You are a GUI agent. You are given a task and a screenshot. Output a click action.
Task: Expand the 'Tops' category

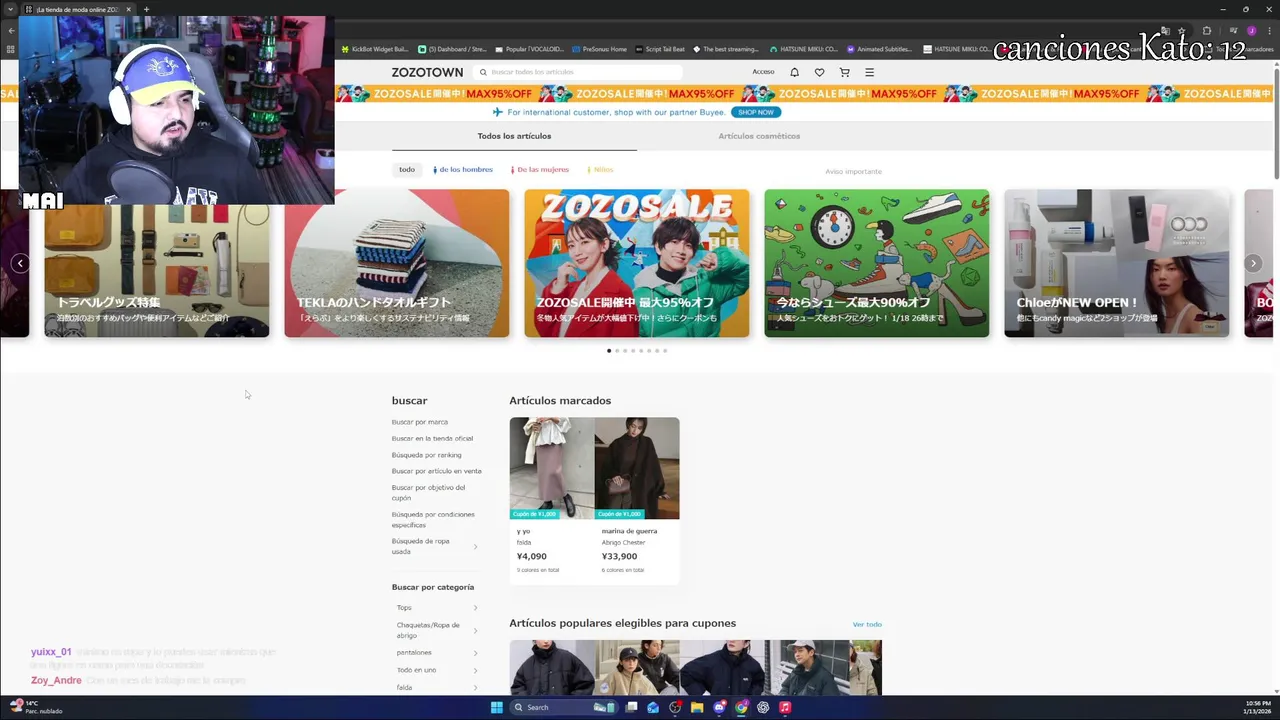coord(475,608)
